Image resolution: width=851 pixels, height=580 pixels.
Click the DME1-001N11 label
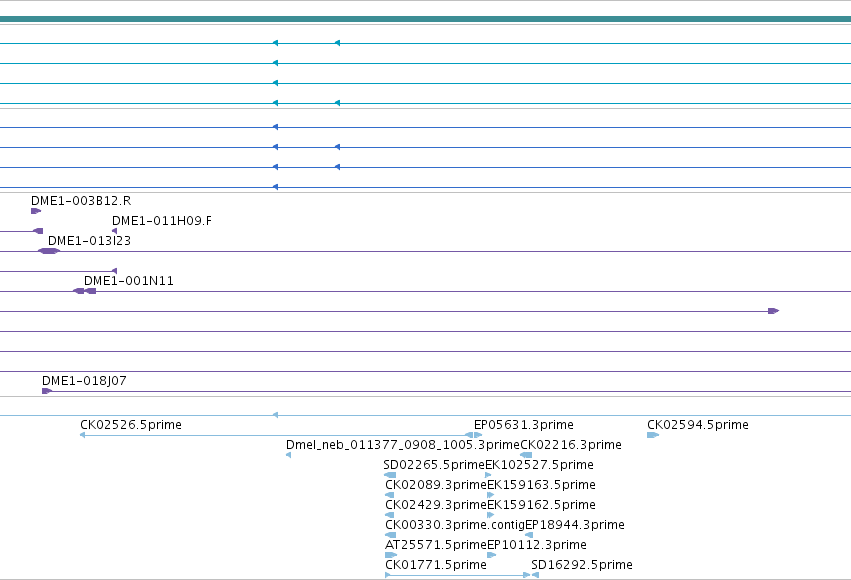tap(129, 281)
